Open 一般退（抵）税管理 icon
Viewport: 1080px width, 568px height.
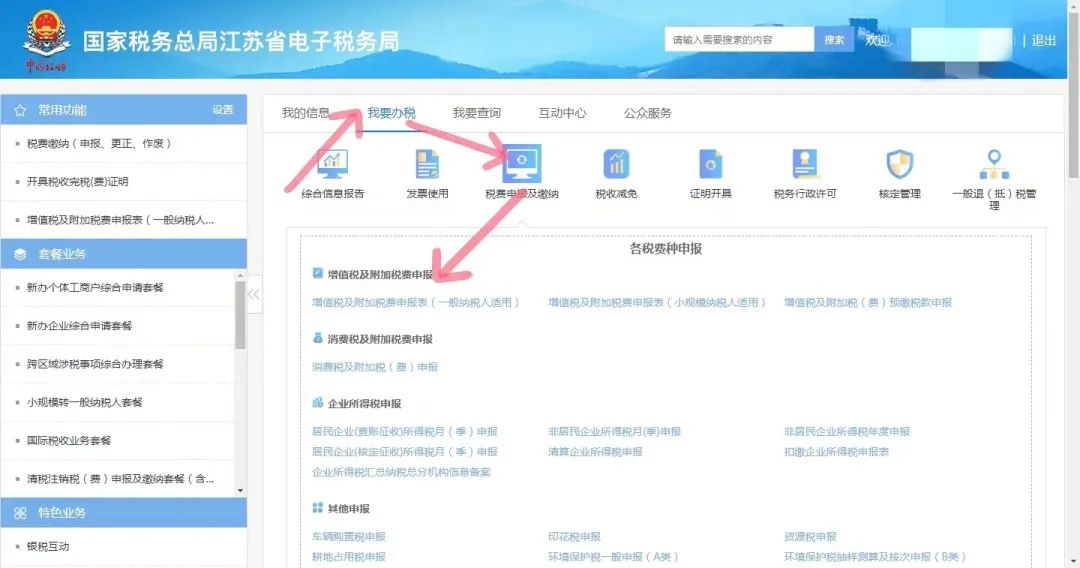pos(994,165)
